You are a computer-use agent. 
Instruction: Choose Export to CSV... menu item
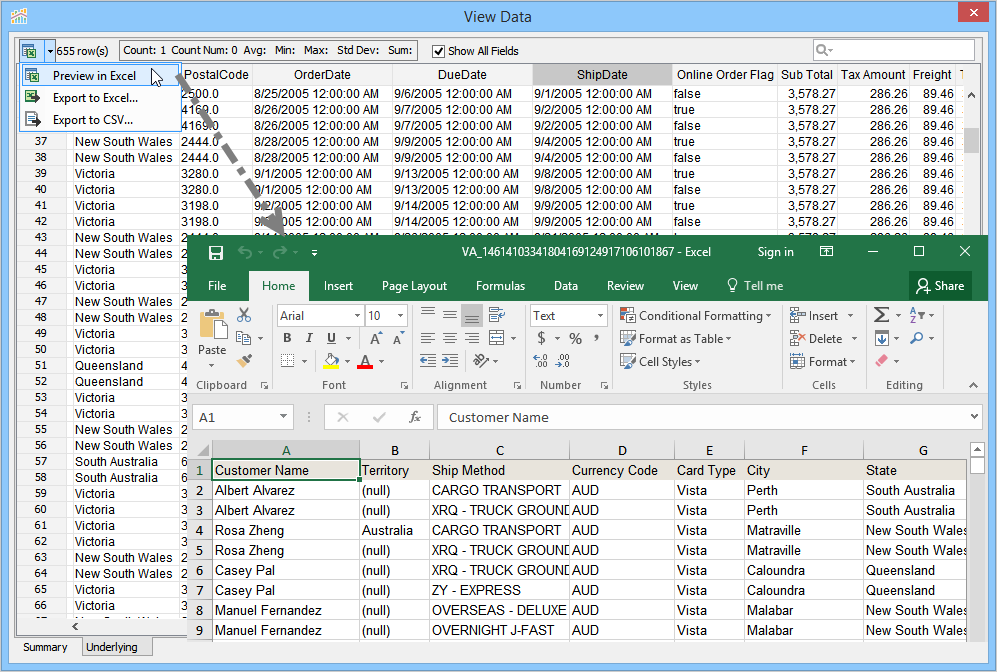[93, 120]
